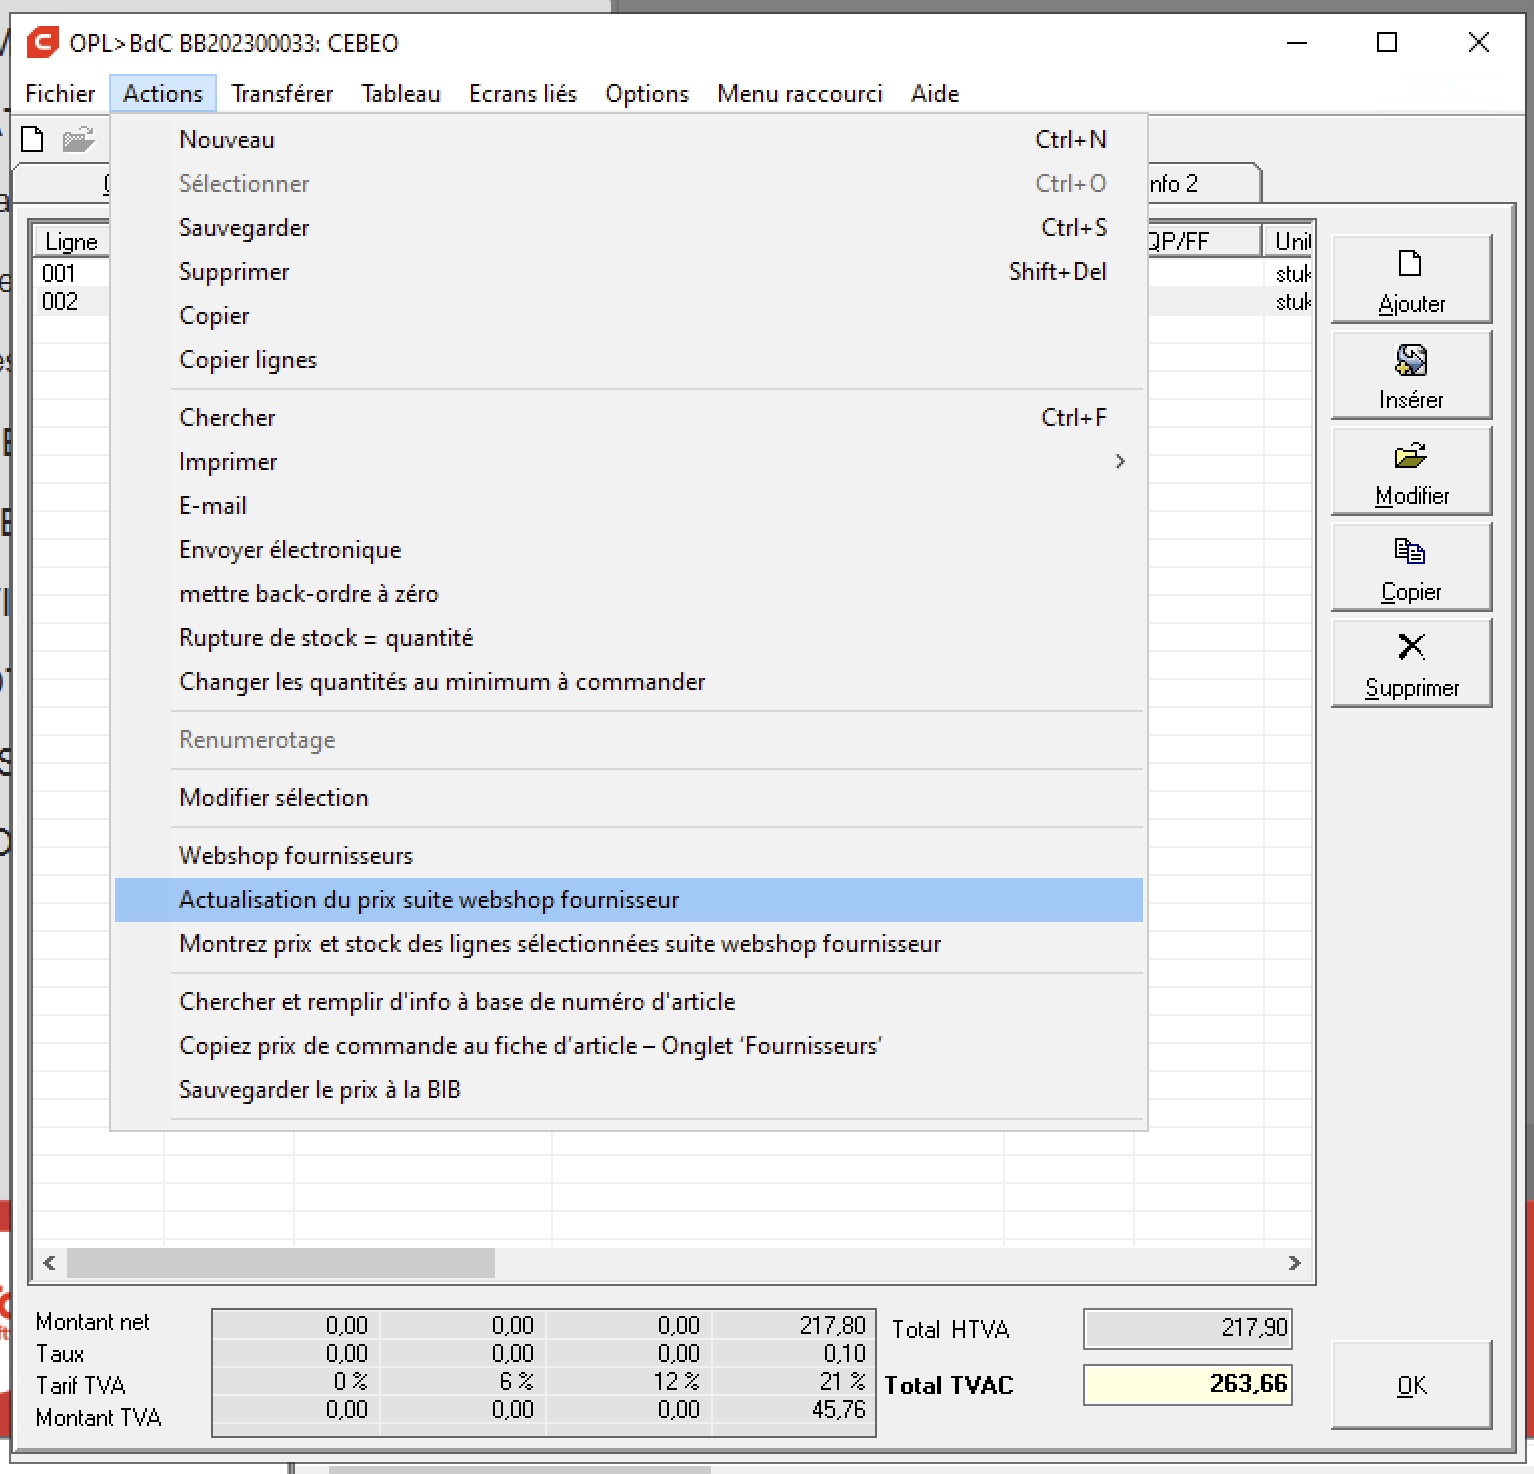The height and width of the screenshot is (1474, 1534).
Task: Click the scroll right arrow
Action: [1294, 1263]
